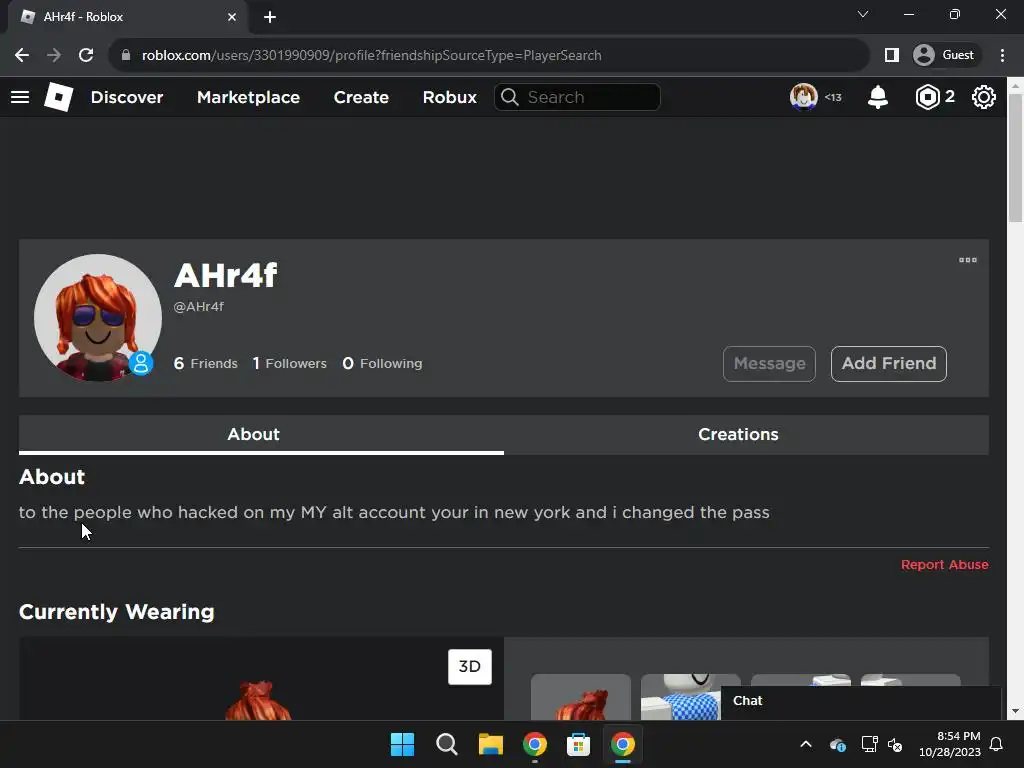Viewport: 1024px width, 768px height.
Task: Click the Roblox logo home icon
Action: [58, 97]
